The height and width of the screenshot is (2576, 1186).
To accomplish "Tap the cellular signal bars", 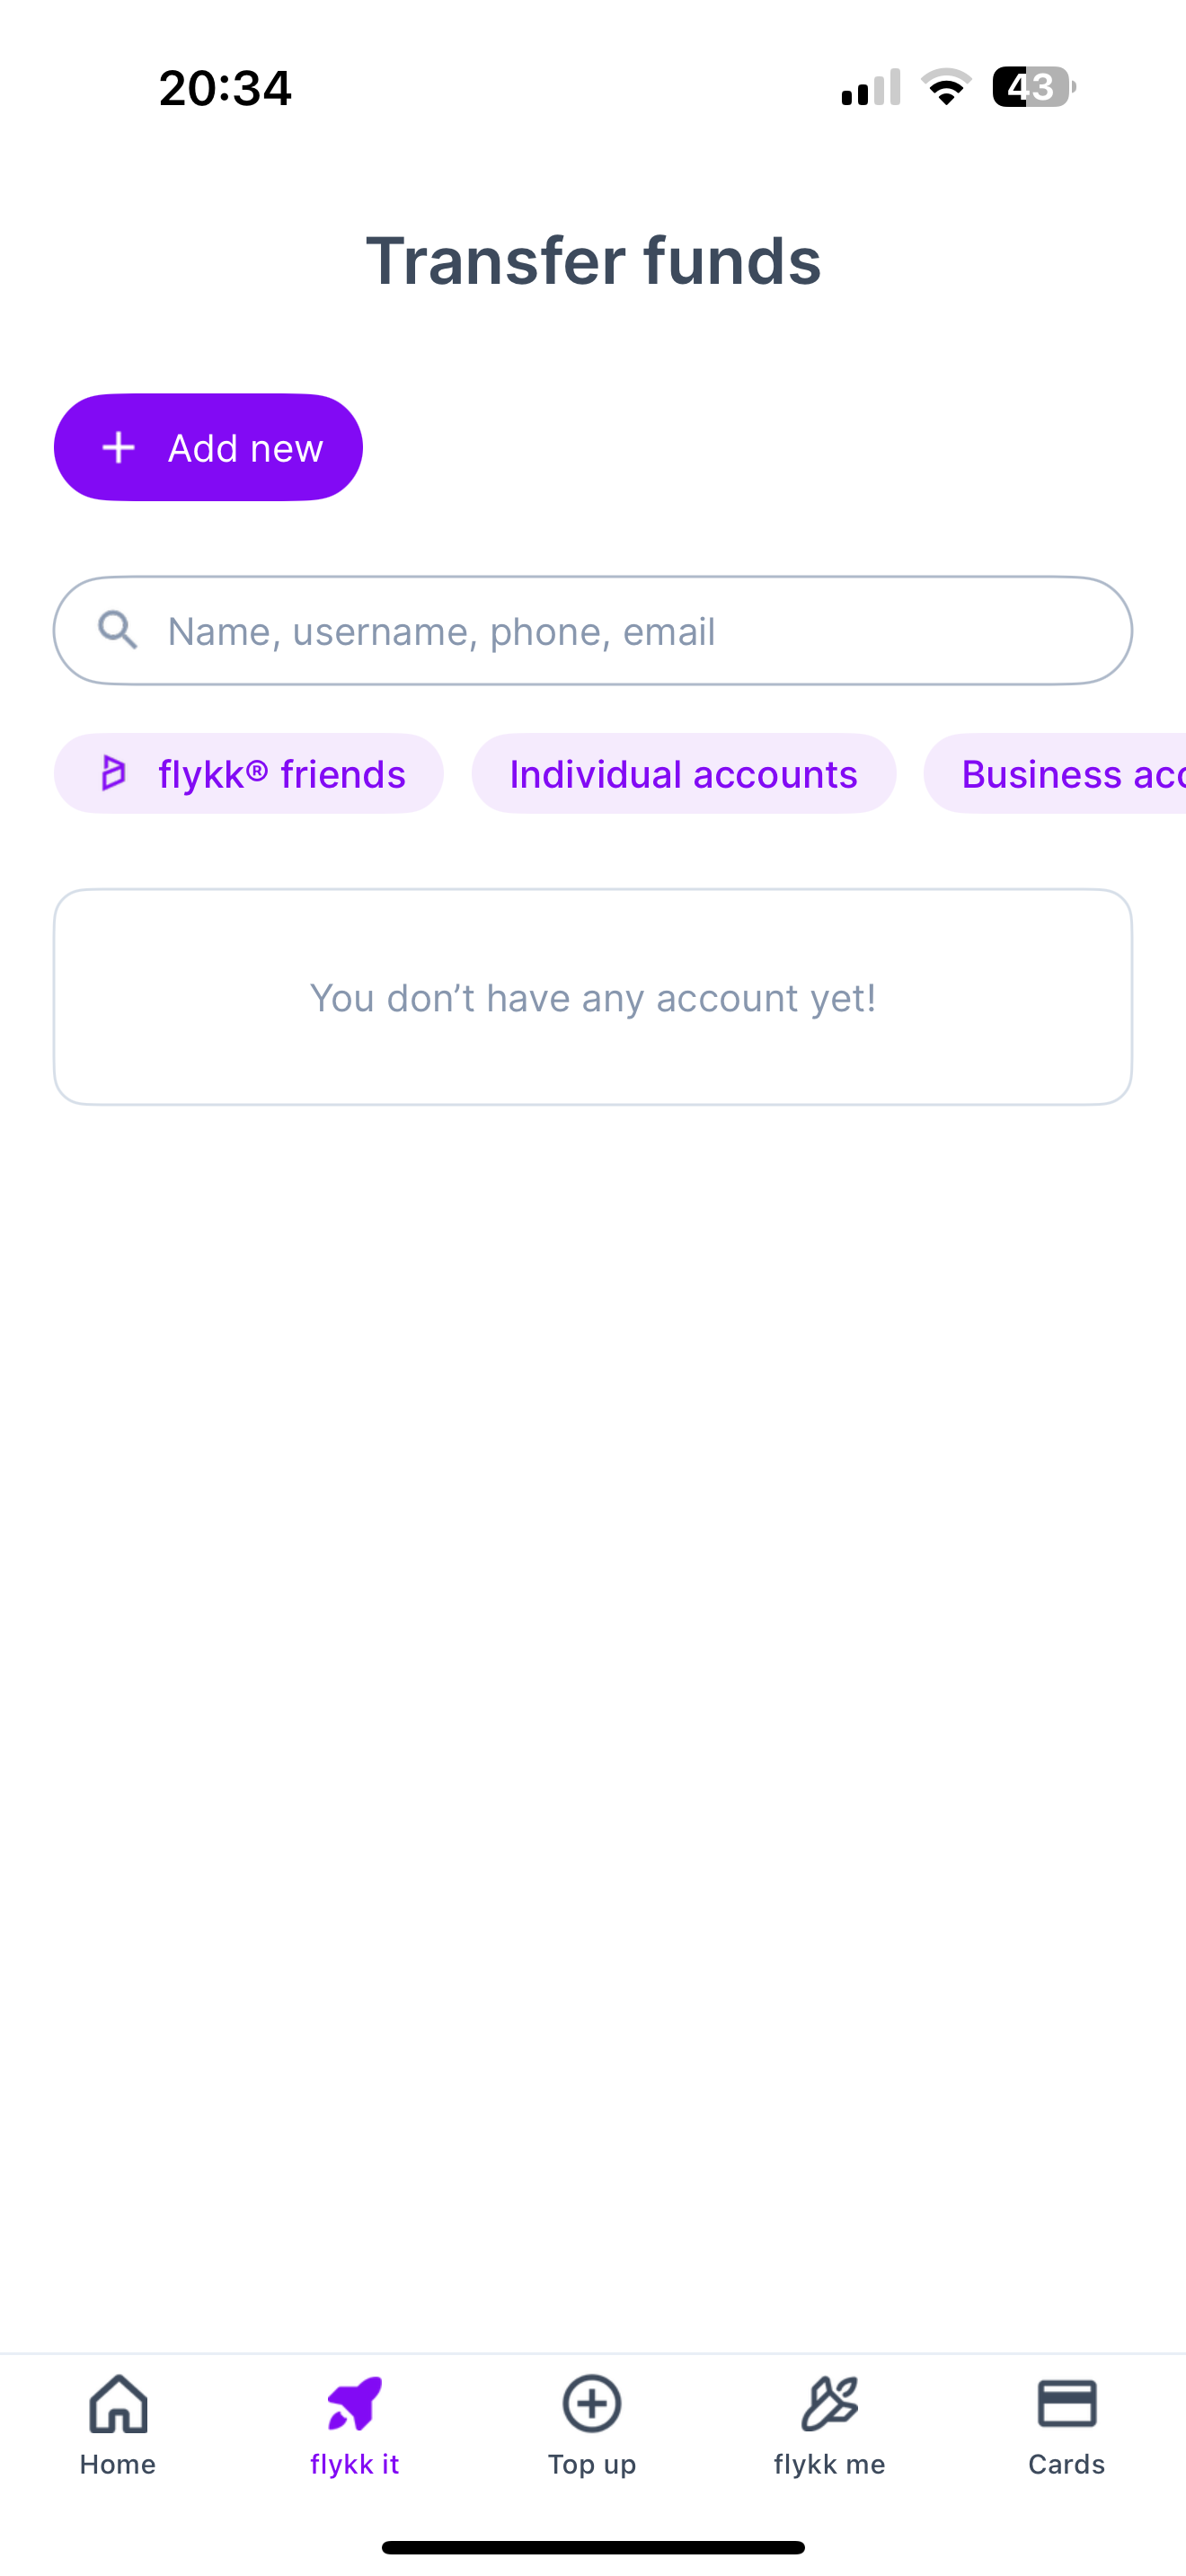I will pos(870,87).
